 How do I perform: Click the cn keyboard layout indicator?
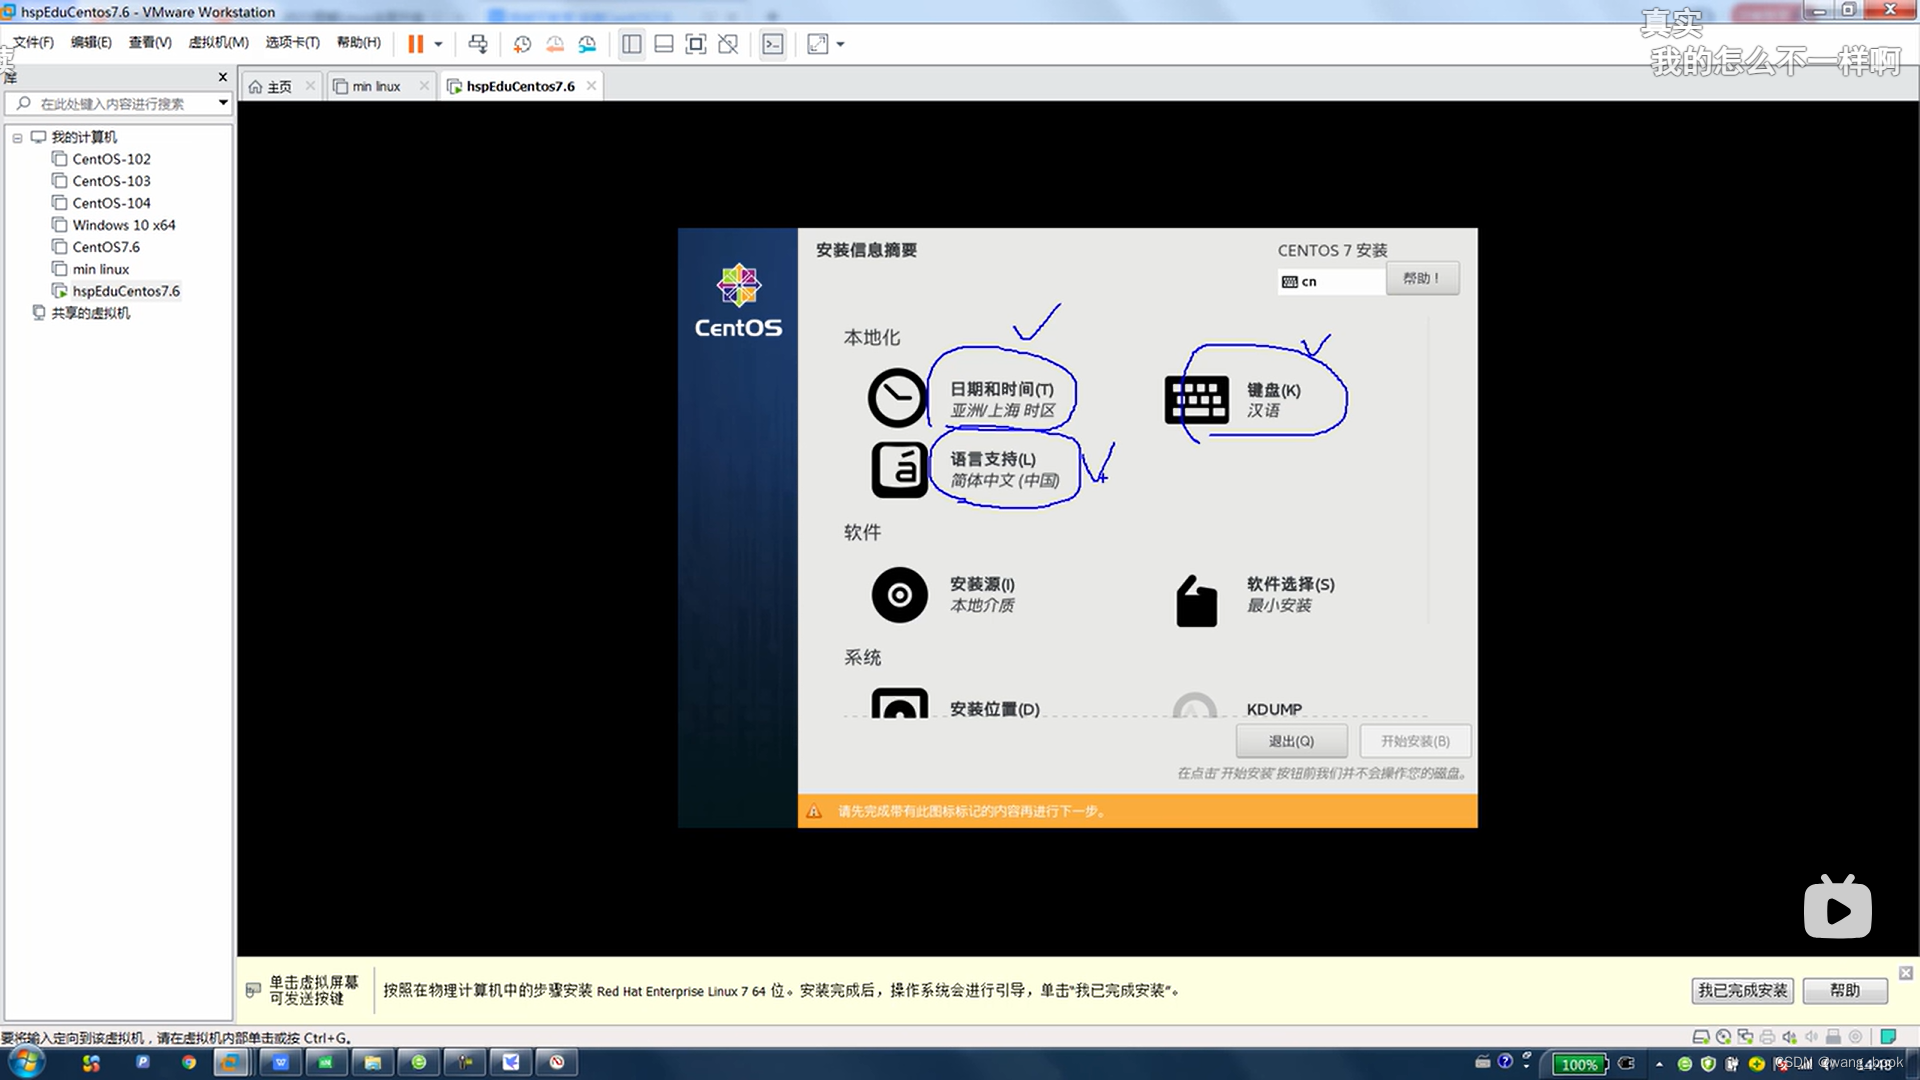[x=1331, y=282]
